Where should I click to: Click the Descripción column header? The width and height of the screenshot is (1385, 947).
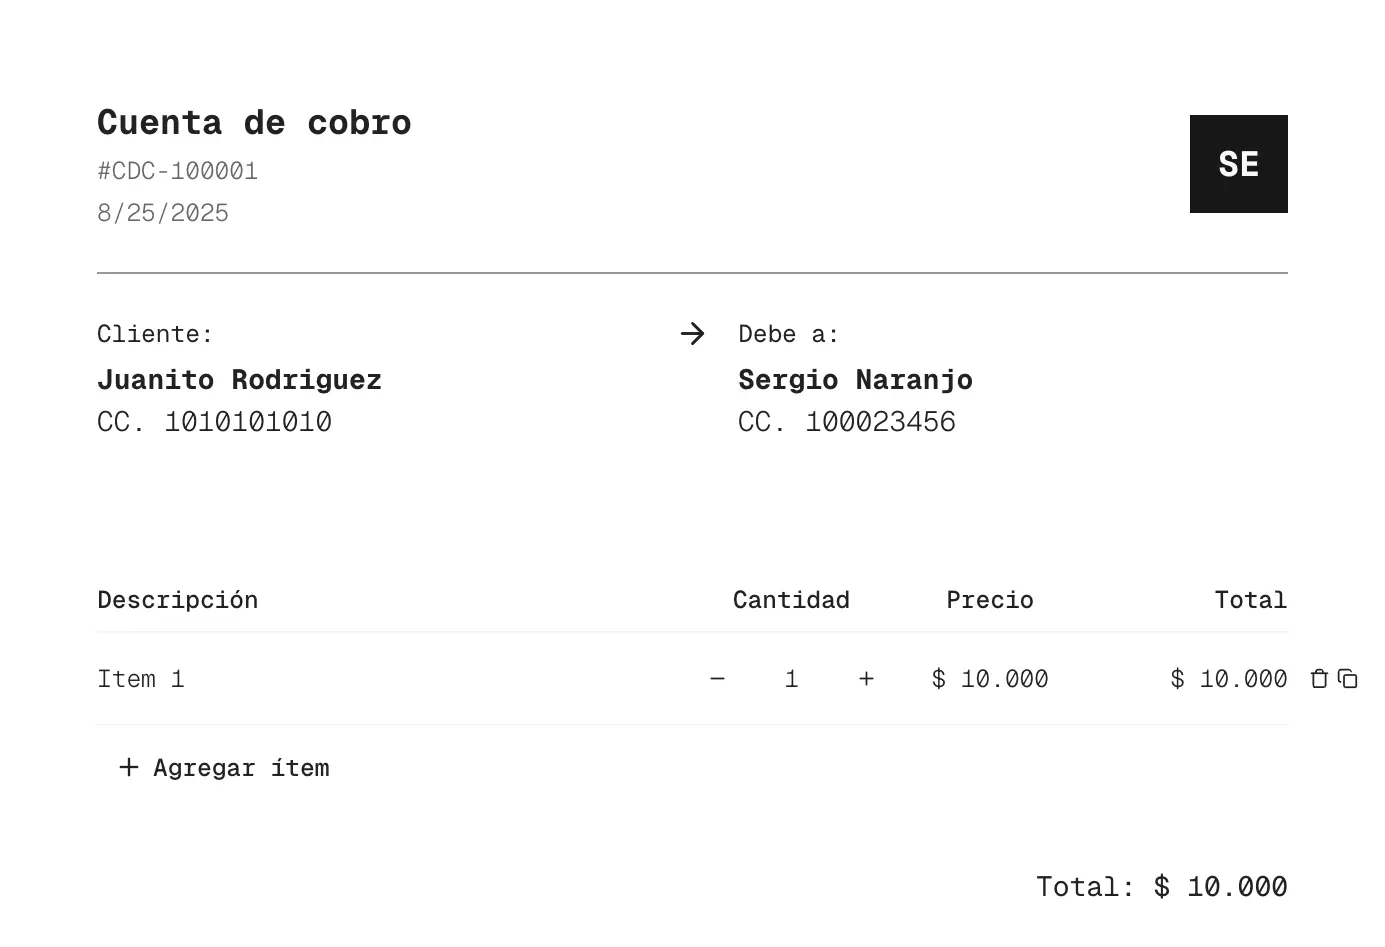point(177,600)
